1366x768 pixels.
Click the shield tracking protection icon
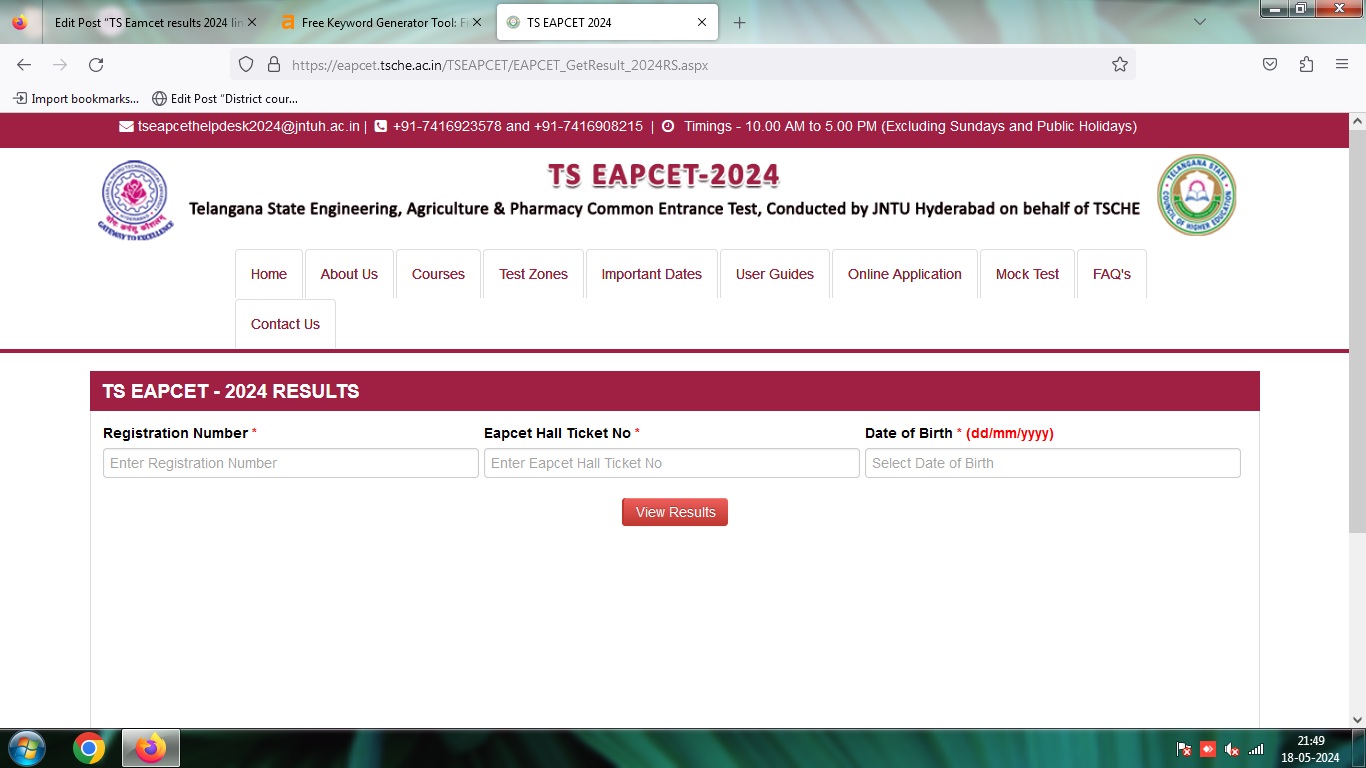click(246, 64)
